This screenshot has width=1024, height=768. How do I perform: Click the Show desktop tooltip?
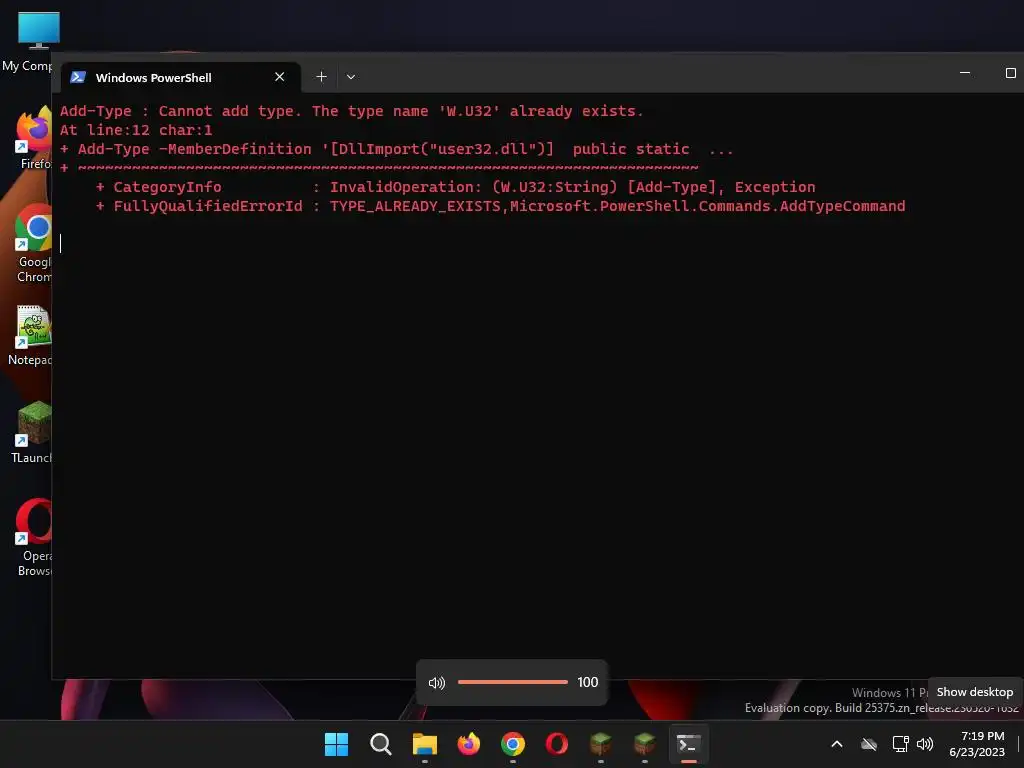(975, 692)
